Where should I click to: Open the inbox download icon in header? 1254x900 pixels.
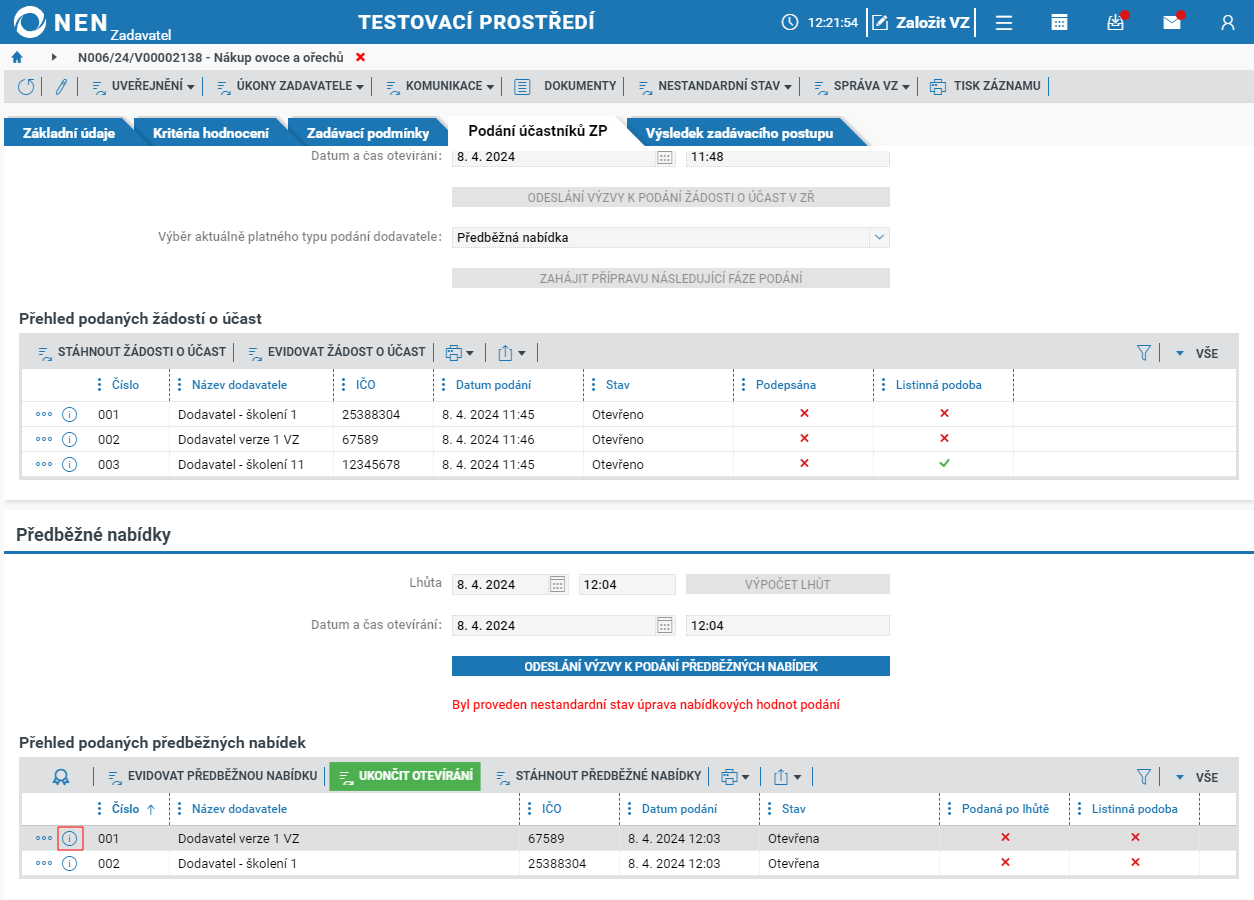click(1116, 22)
